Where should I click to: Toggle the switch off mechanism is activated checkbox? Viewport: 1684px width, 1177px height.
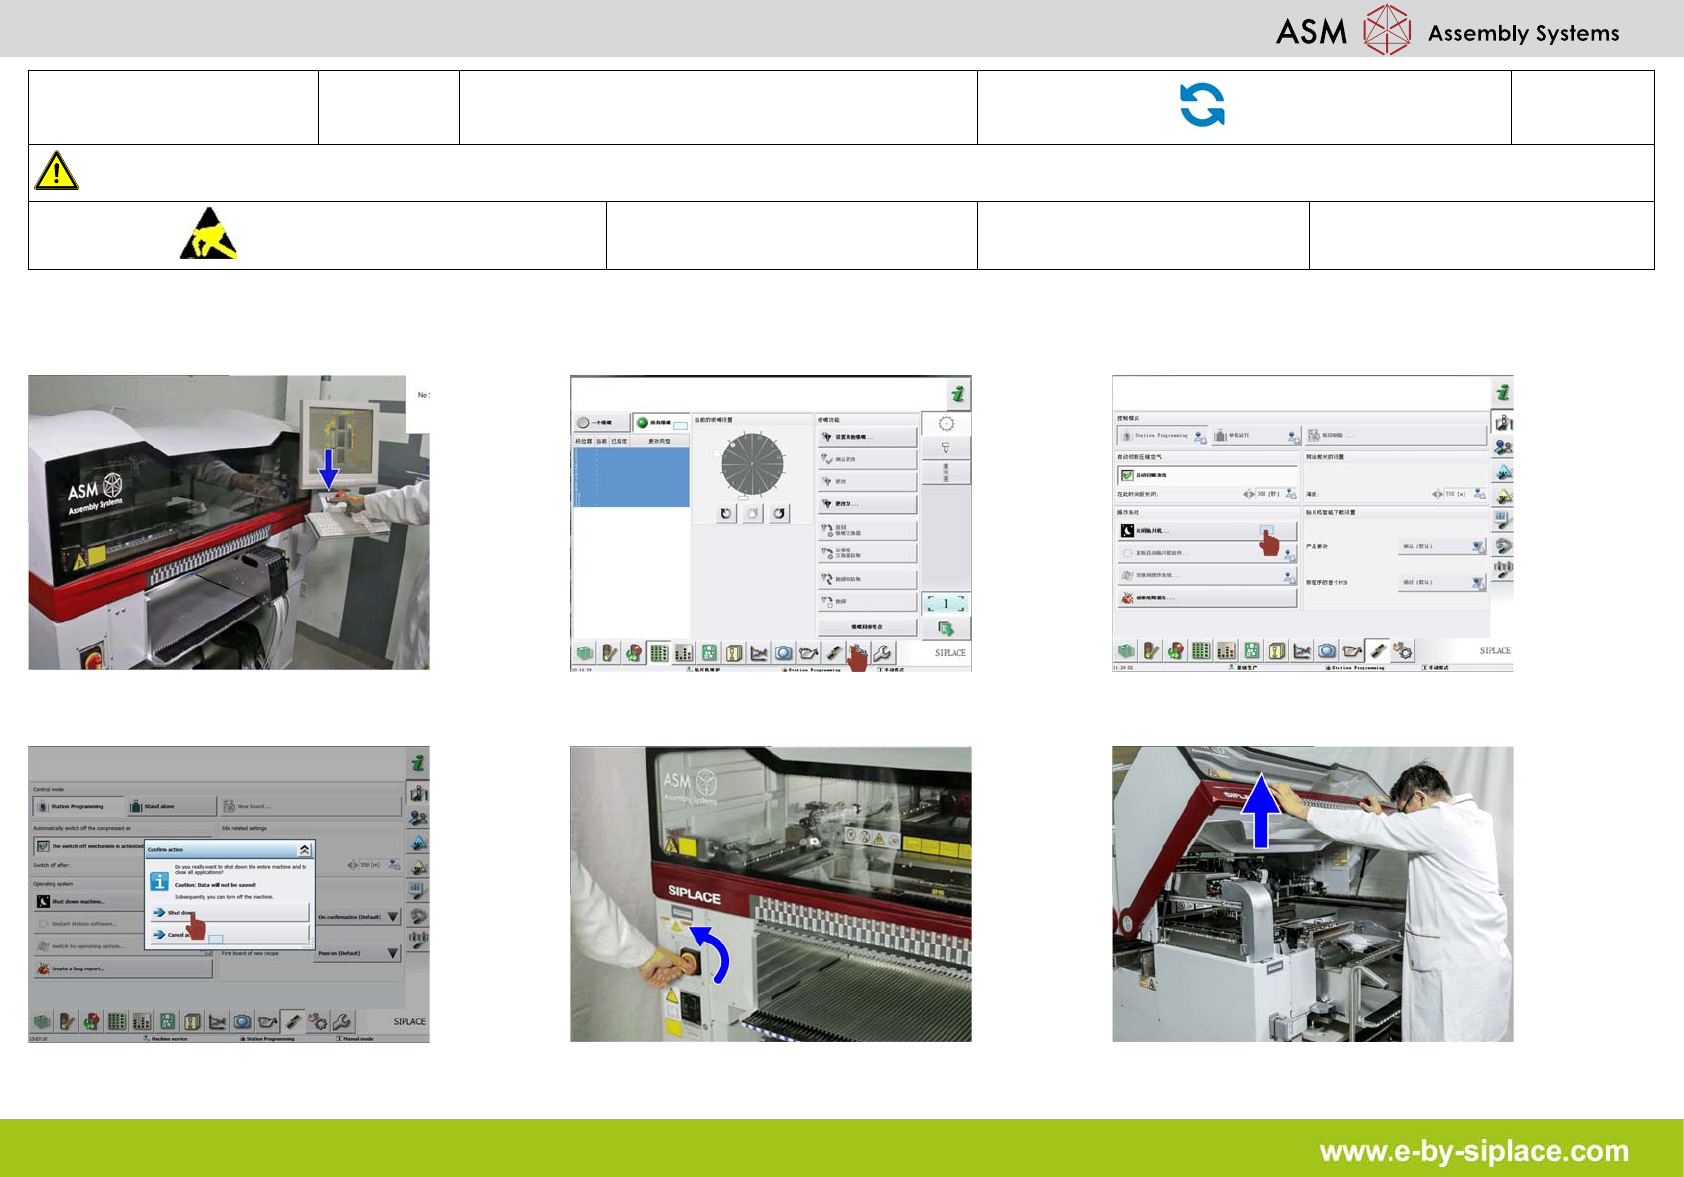[x=43, y=846]
